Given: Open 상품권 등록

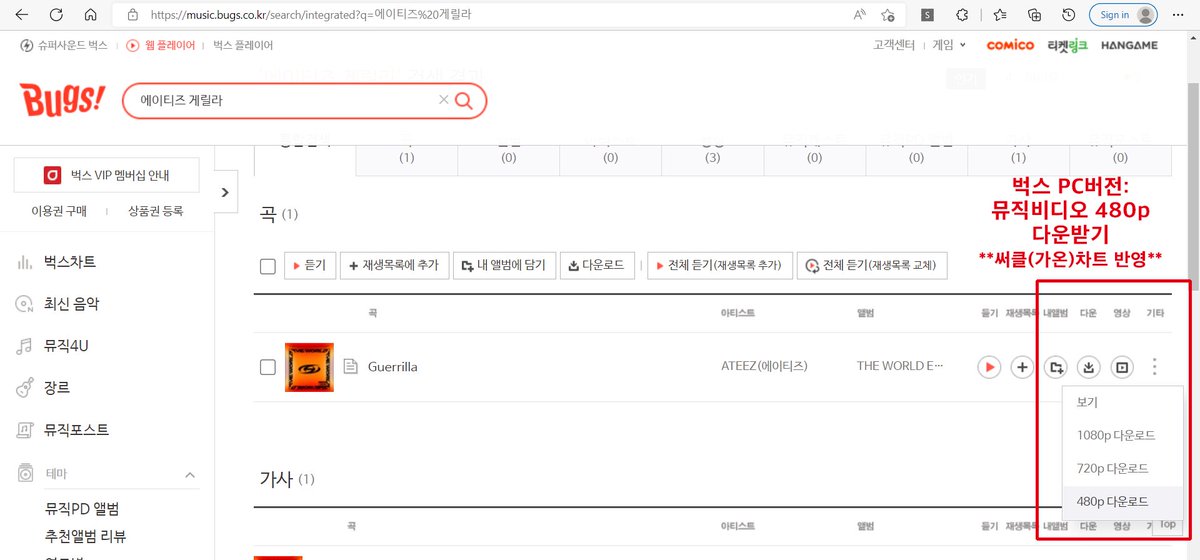Looking at the screenshot, I should 156,211.
